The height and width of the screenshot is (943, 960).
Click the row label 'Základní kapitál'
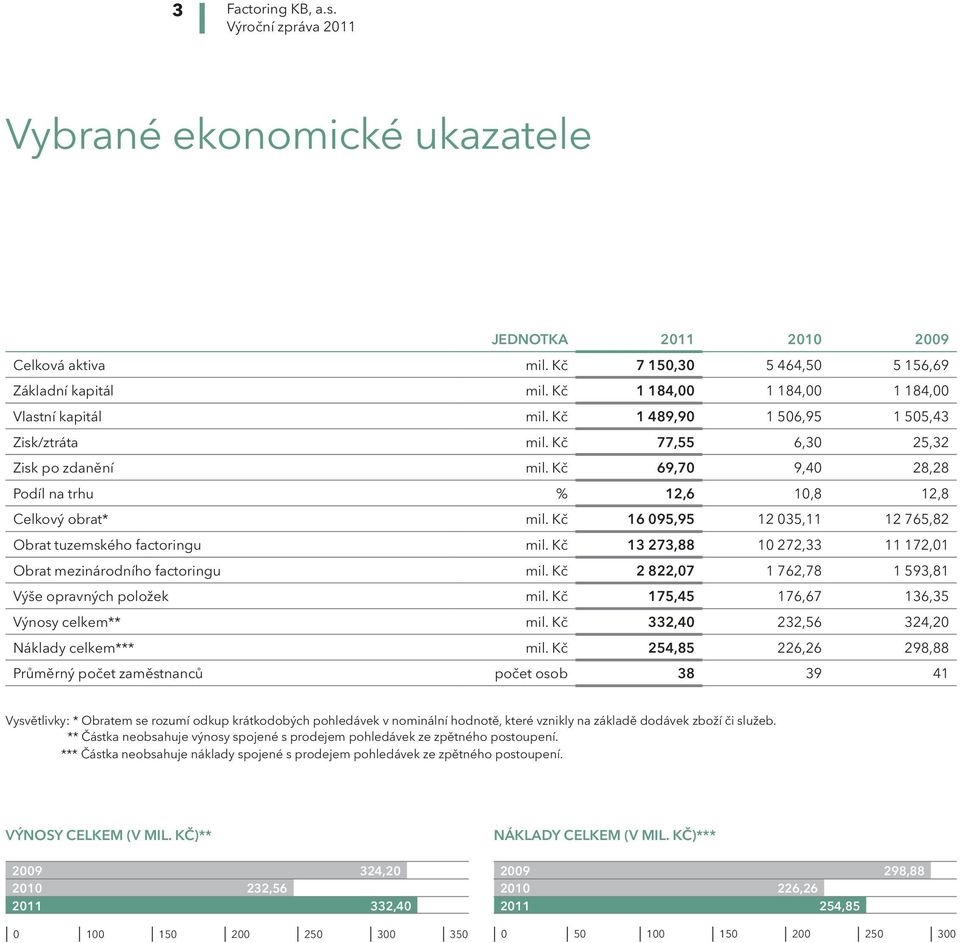[63, 391]
